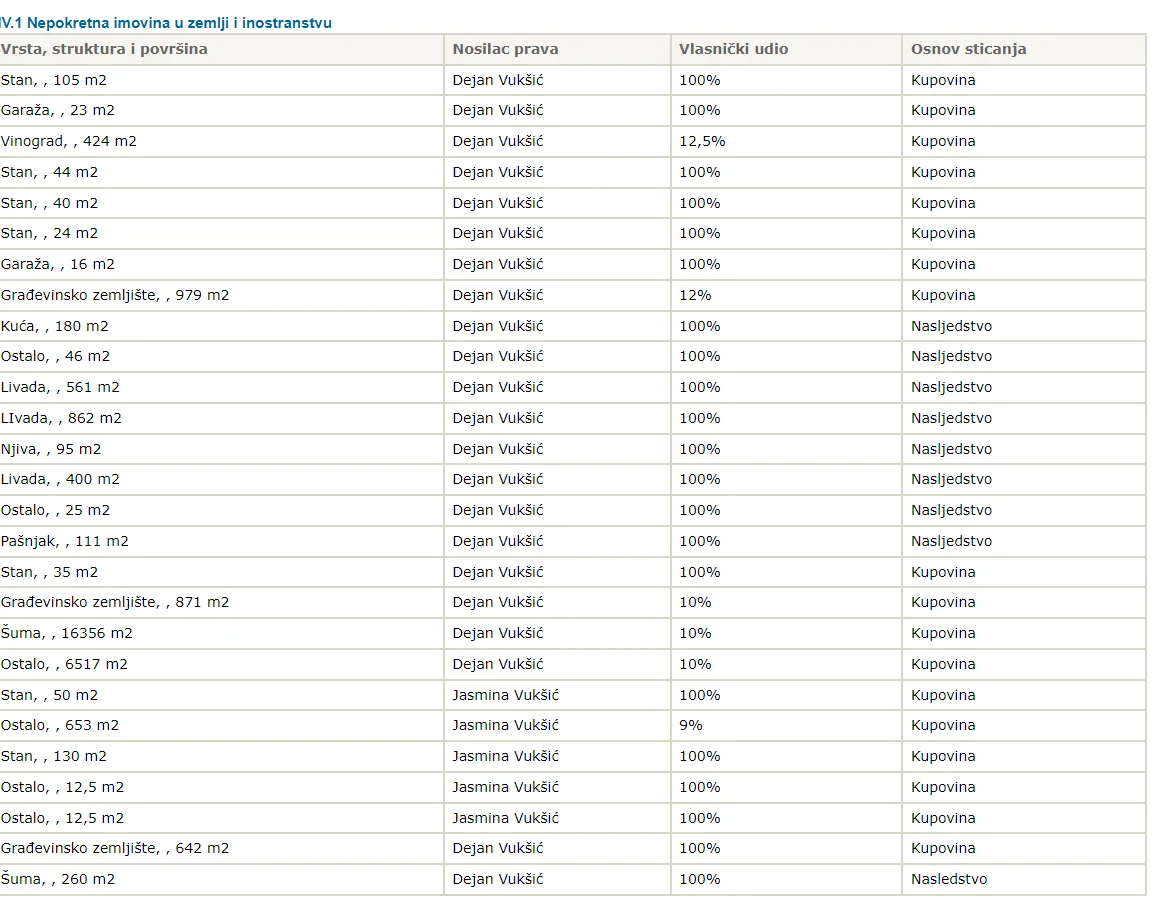Click the 12% ownership share cell
Screen dimensions: 1156x901
point(786,296)
